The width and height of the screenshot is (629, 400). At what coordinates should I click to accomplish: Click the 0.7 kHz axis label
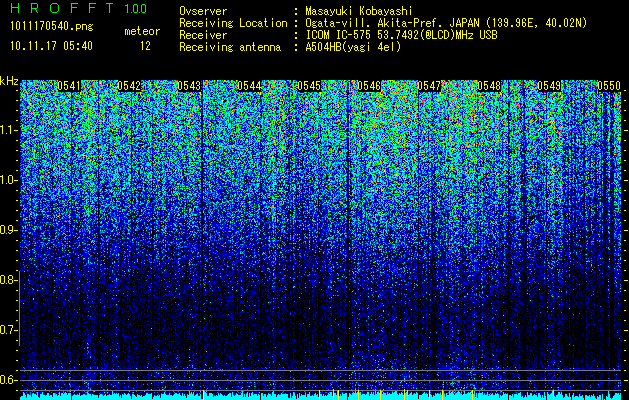pyautogui.click(x=7, y=330)
